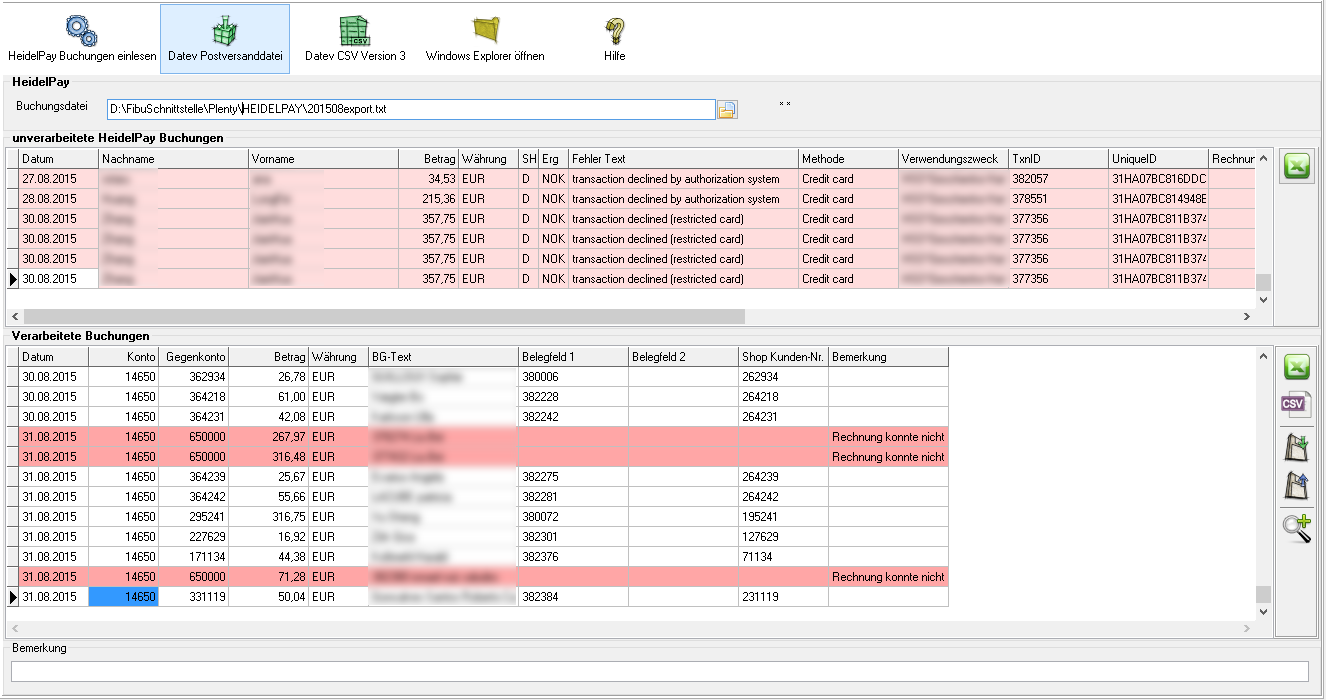Export unverarbeitete Buchungen to Excel
The image size is (1326, 700).
click(1296, 167)
